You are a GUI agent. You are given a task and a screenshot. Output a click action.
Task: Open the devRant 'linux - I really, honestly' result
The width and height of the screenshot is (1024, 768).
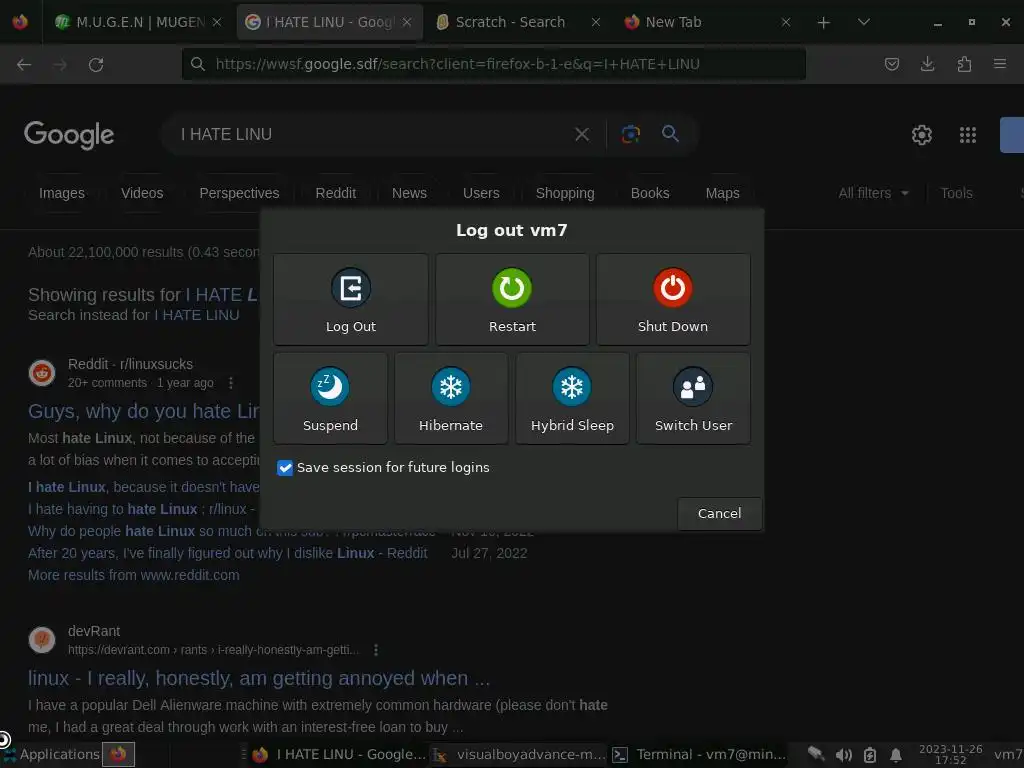click(259, 678)
